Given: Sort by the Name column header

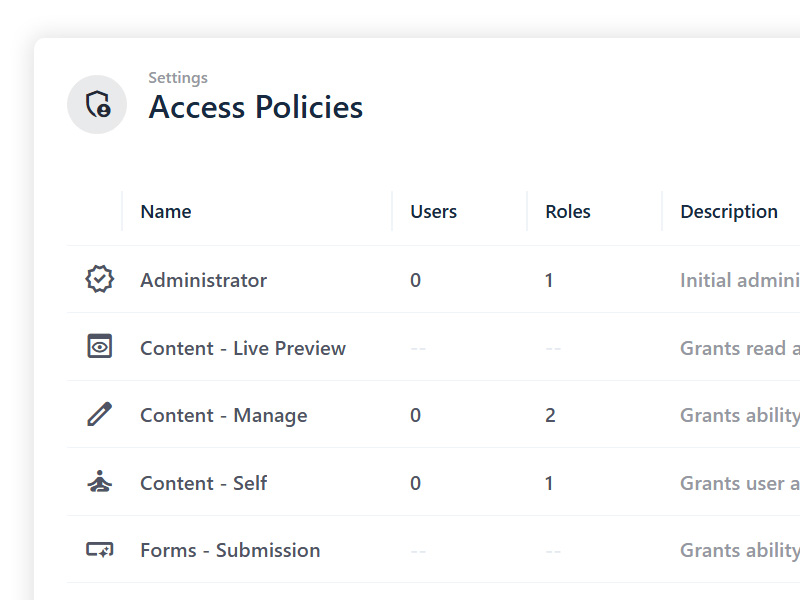Looking at the screenshot, I should pyautogui.click(x=166, y=212).
